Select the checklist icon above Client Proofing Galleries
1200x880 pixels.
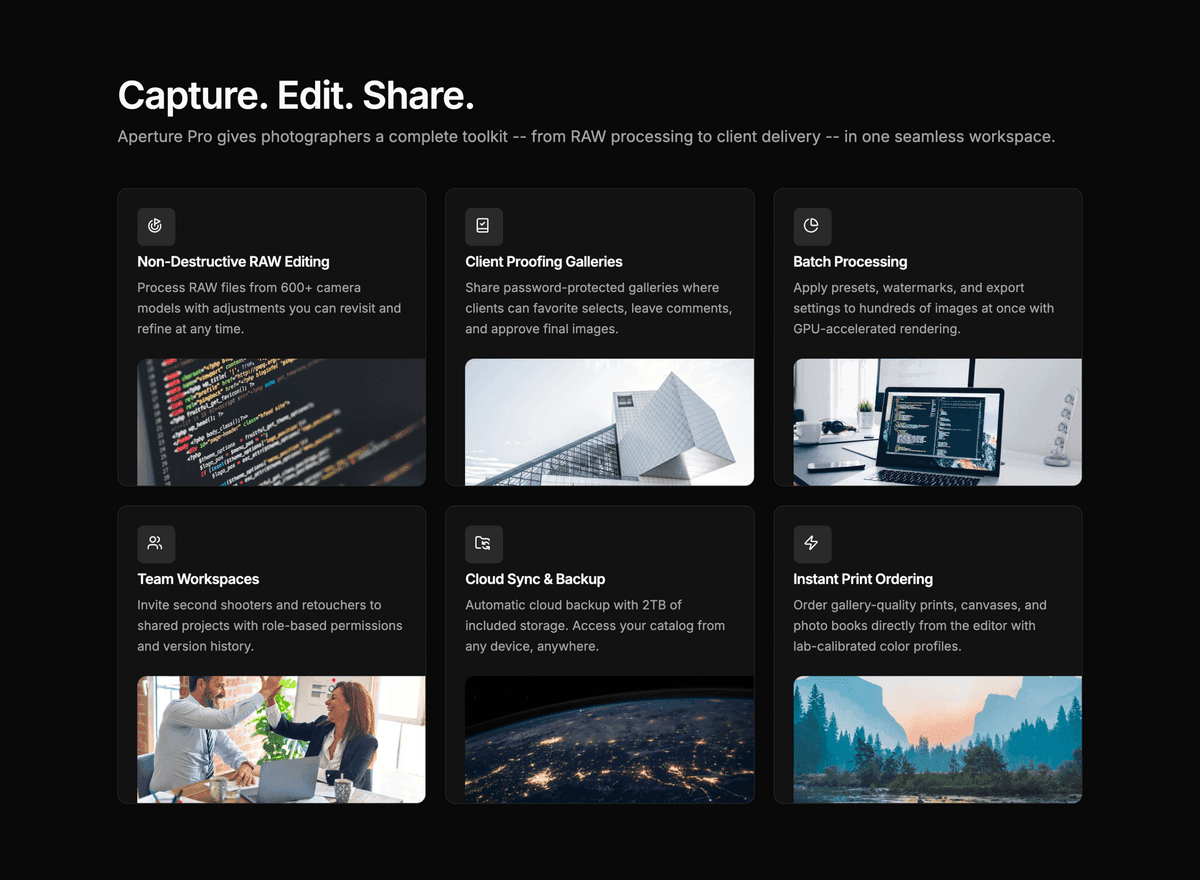(484, 227)
